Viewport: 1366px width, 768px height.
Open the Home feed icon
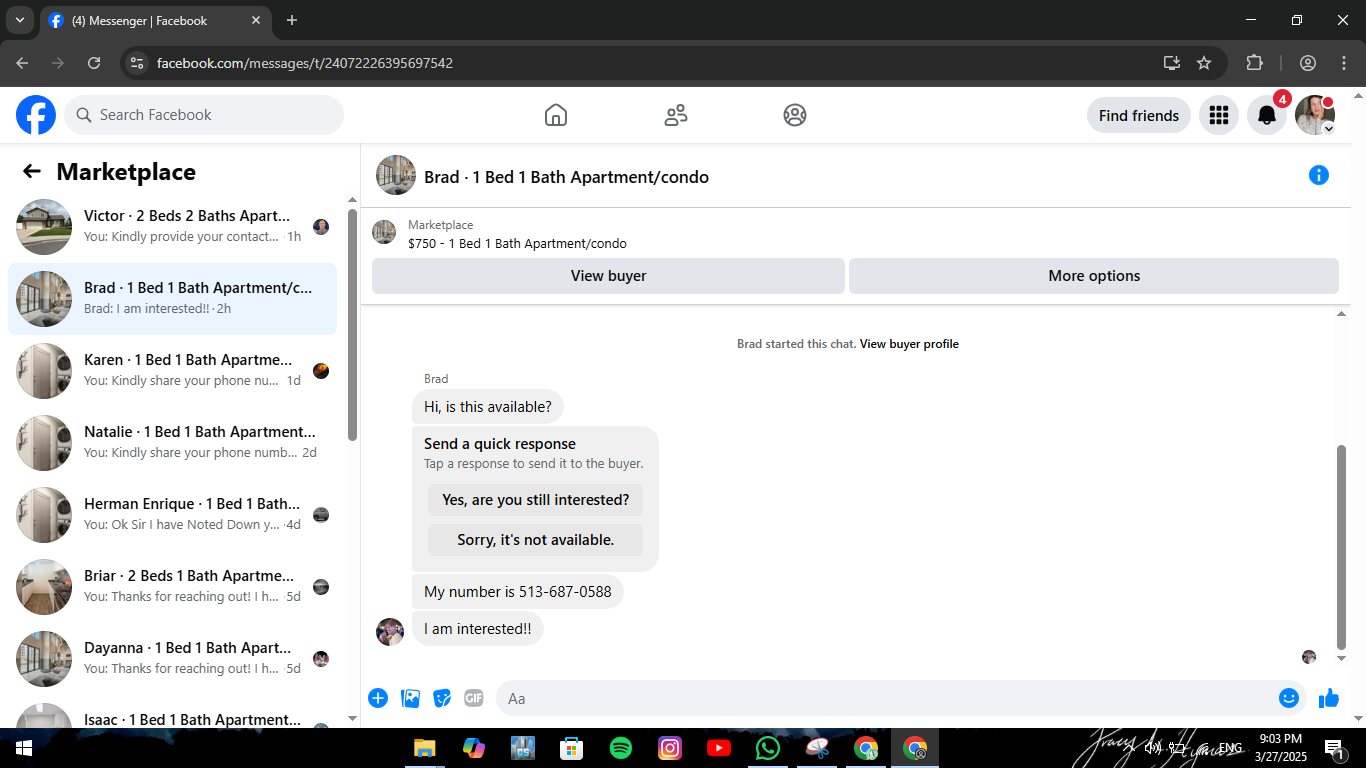[556, 115]
